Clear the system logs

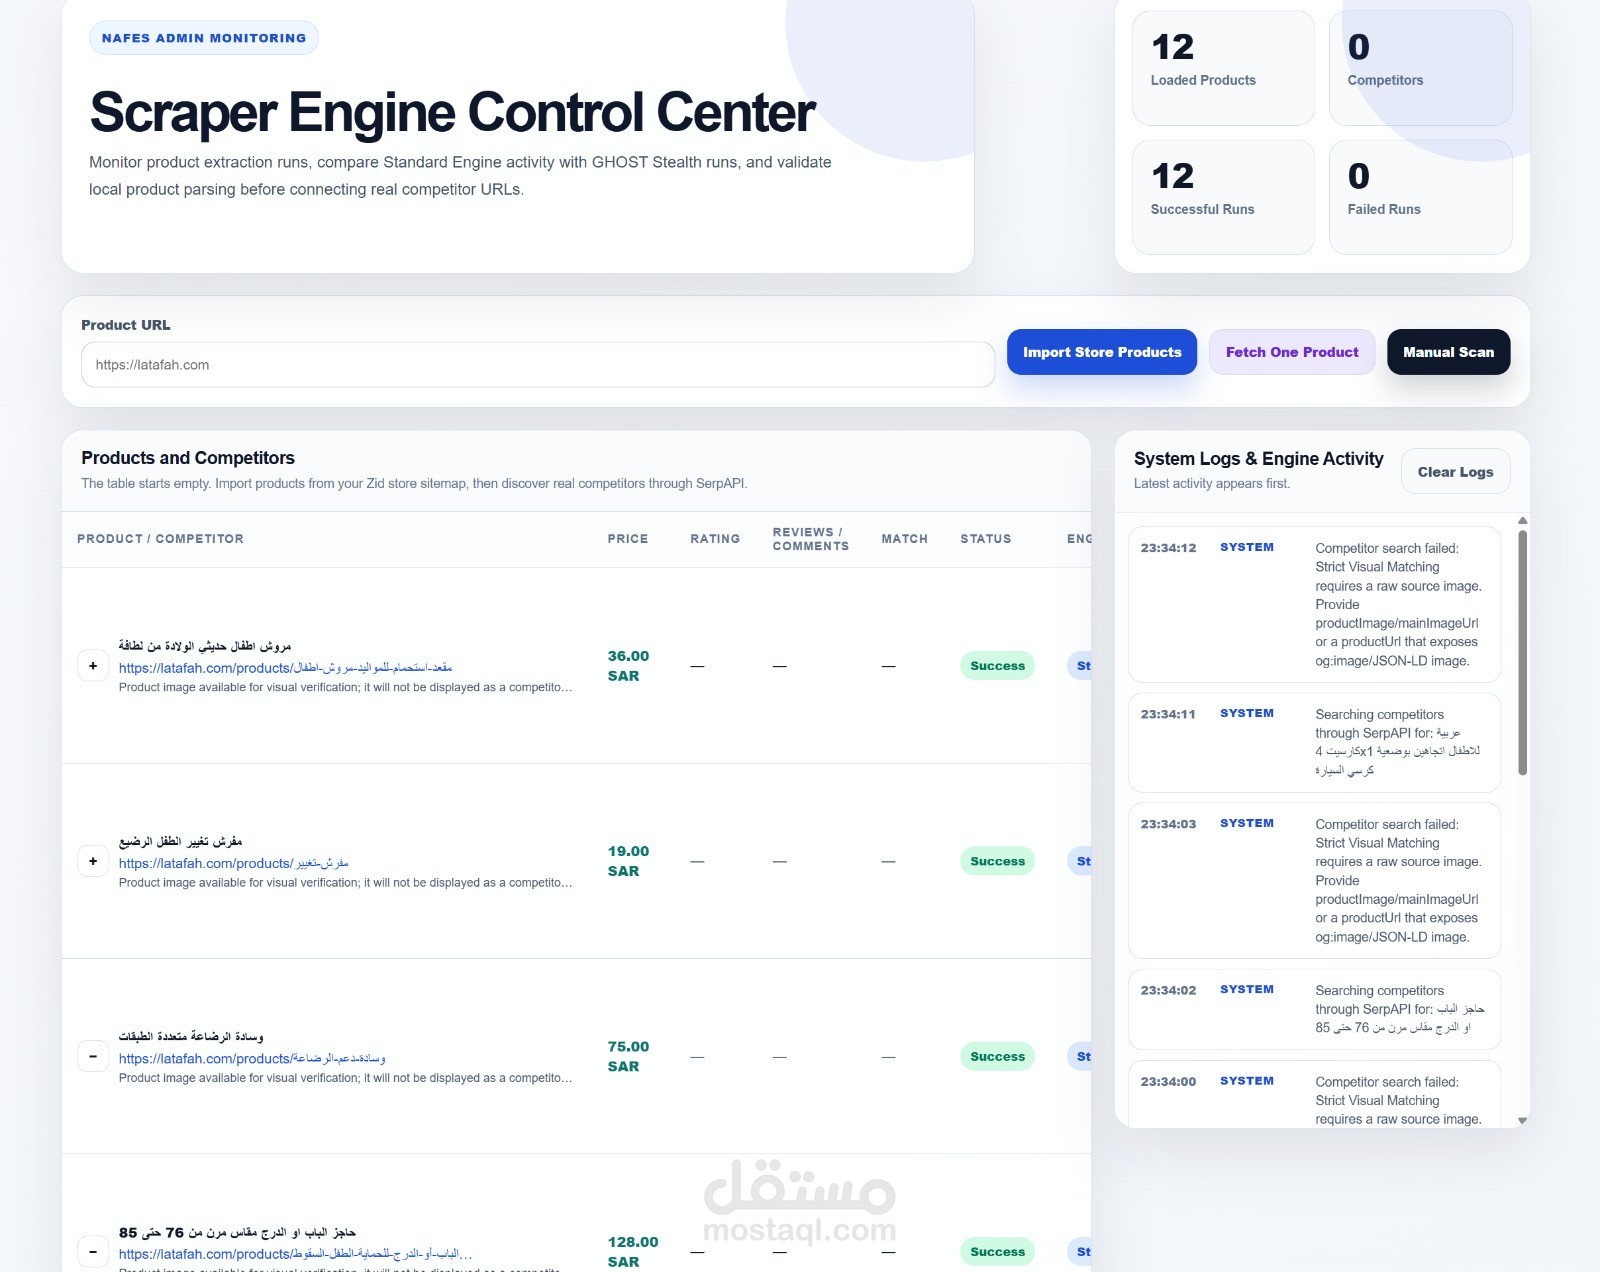(1455, 472)
